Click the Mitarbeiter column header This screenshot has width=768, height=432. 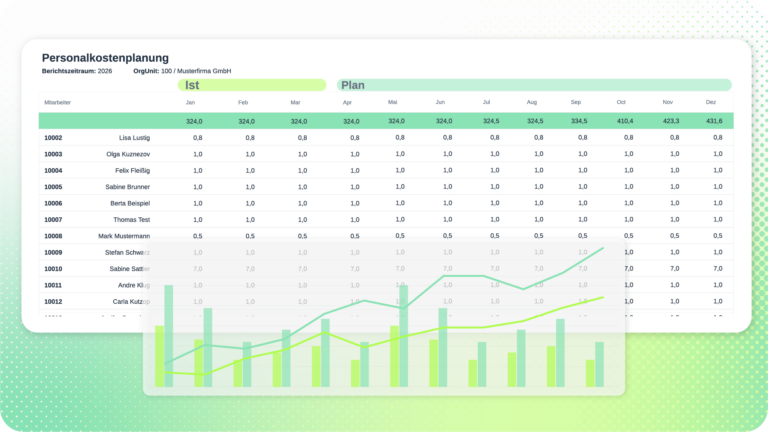pyautogui.click(x=55, y=103)
